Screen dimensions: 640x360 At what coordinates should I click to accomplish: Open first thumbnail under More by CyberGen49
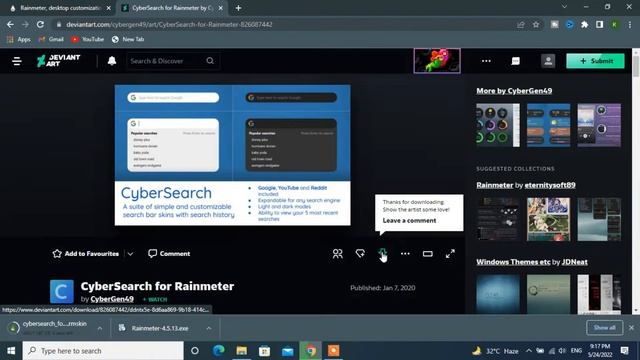click(498, 125)
